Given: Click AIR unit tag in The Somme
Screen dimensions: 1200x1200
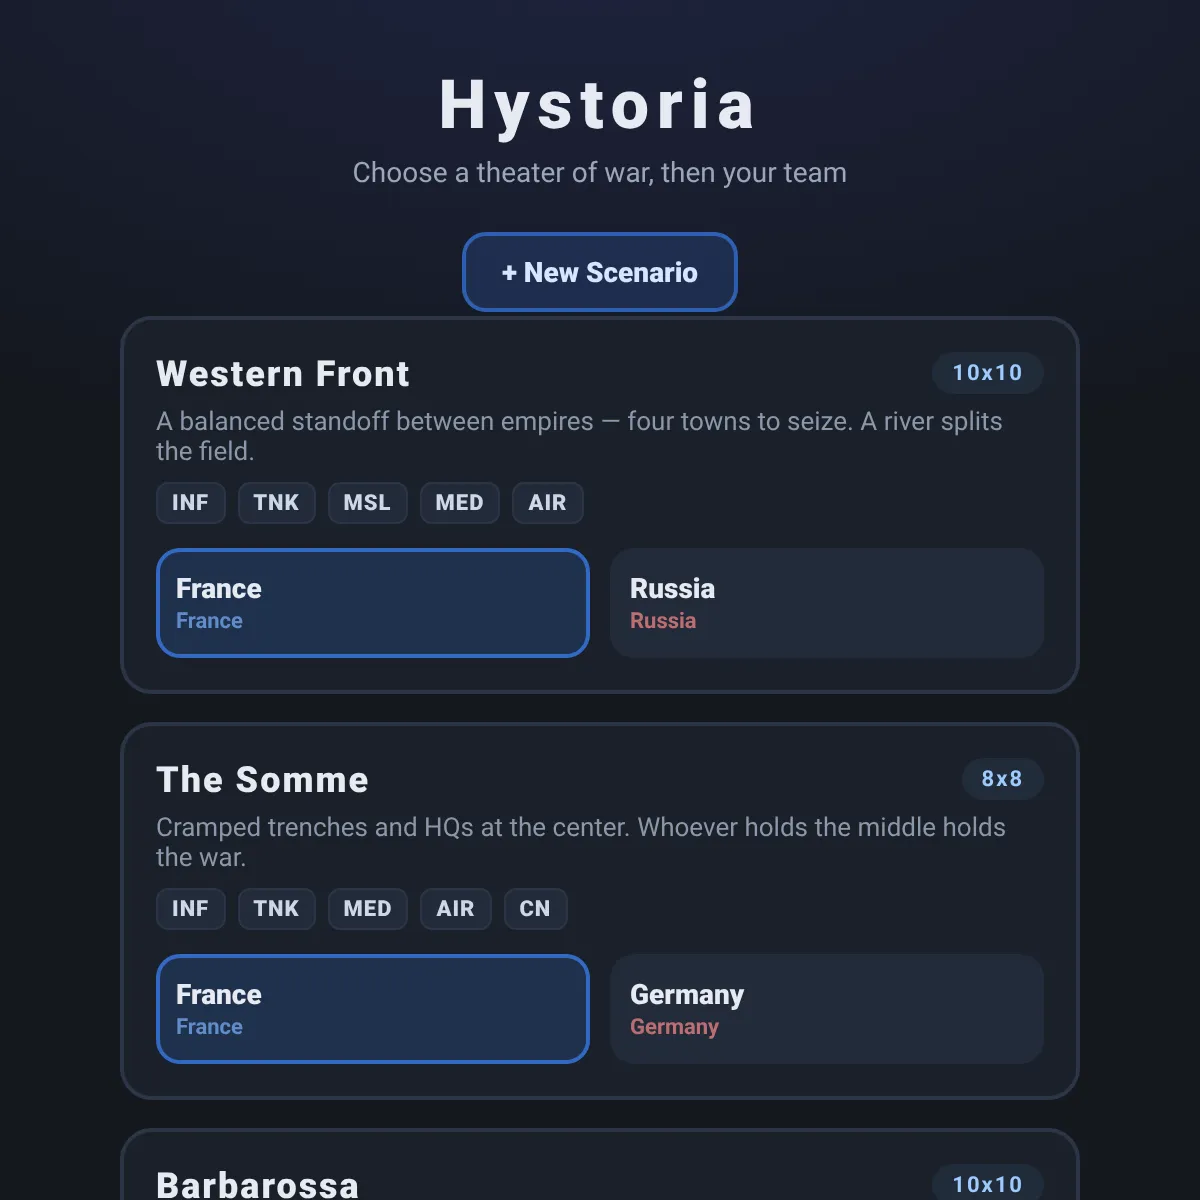Looking at the screenshot, I should (x=455, y=909).
